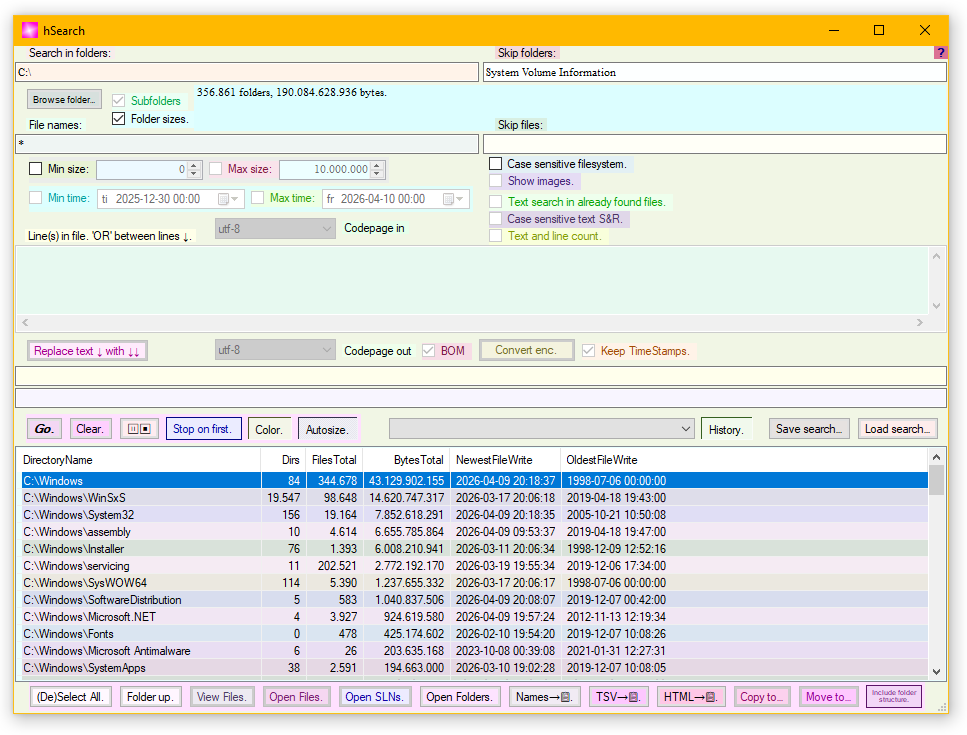Click the File names input field
This screenshot has height=735, width=967.
point(247,144)
